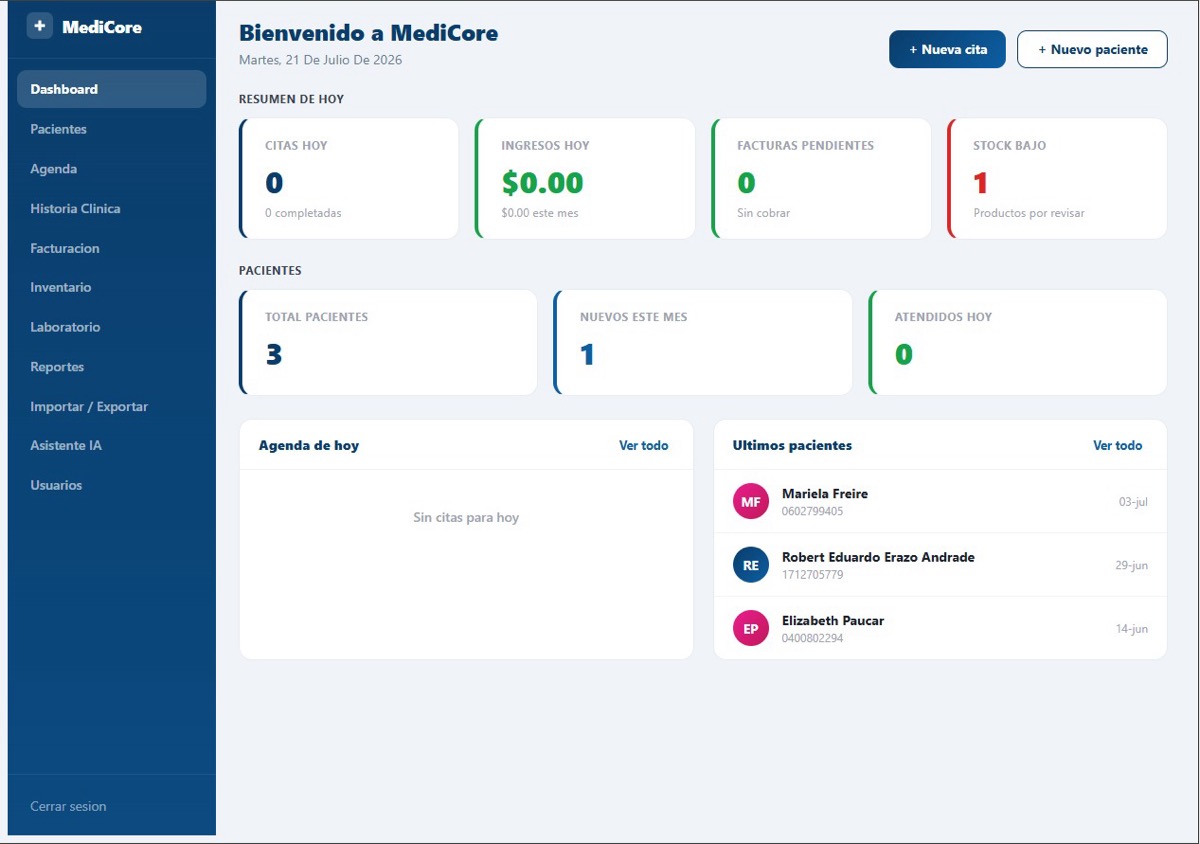
Task: Open the Ingresos Hoy summary card
Action: tap(585, 179)
